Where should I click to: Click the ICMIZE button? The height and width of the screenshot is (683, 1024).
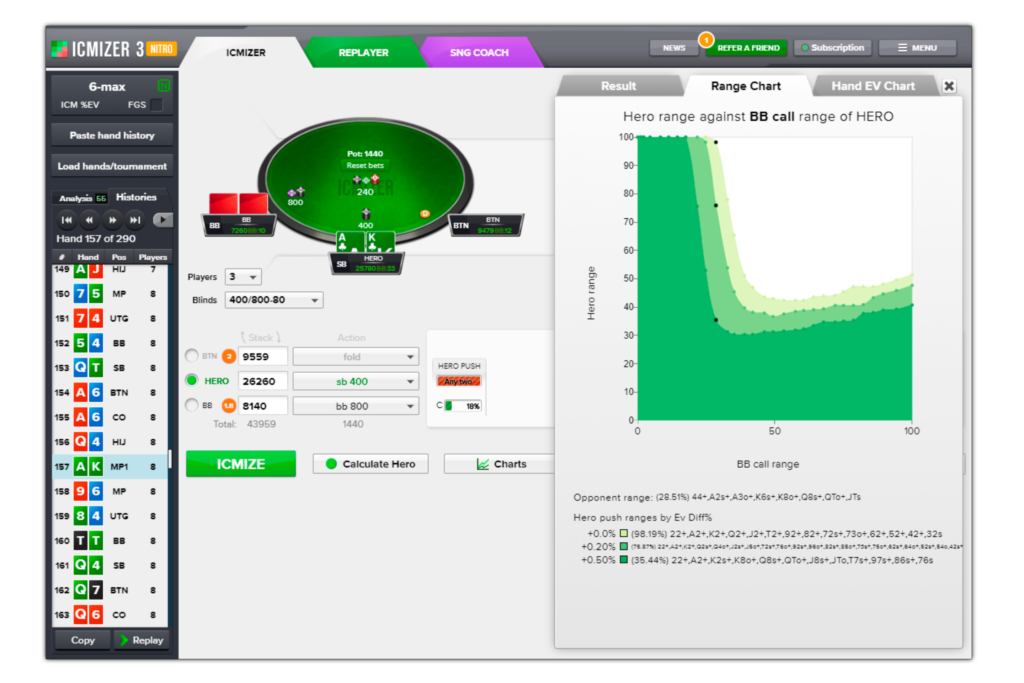[241, 464]
